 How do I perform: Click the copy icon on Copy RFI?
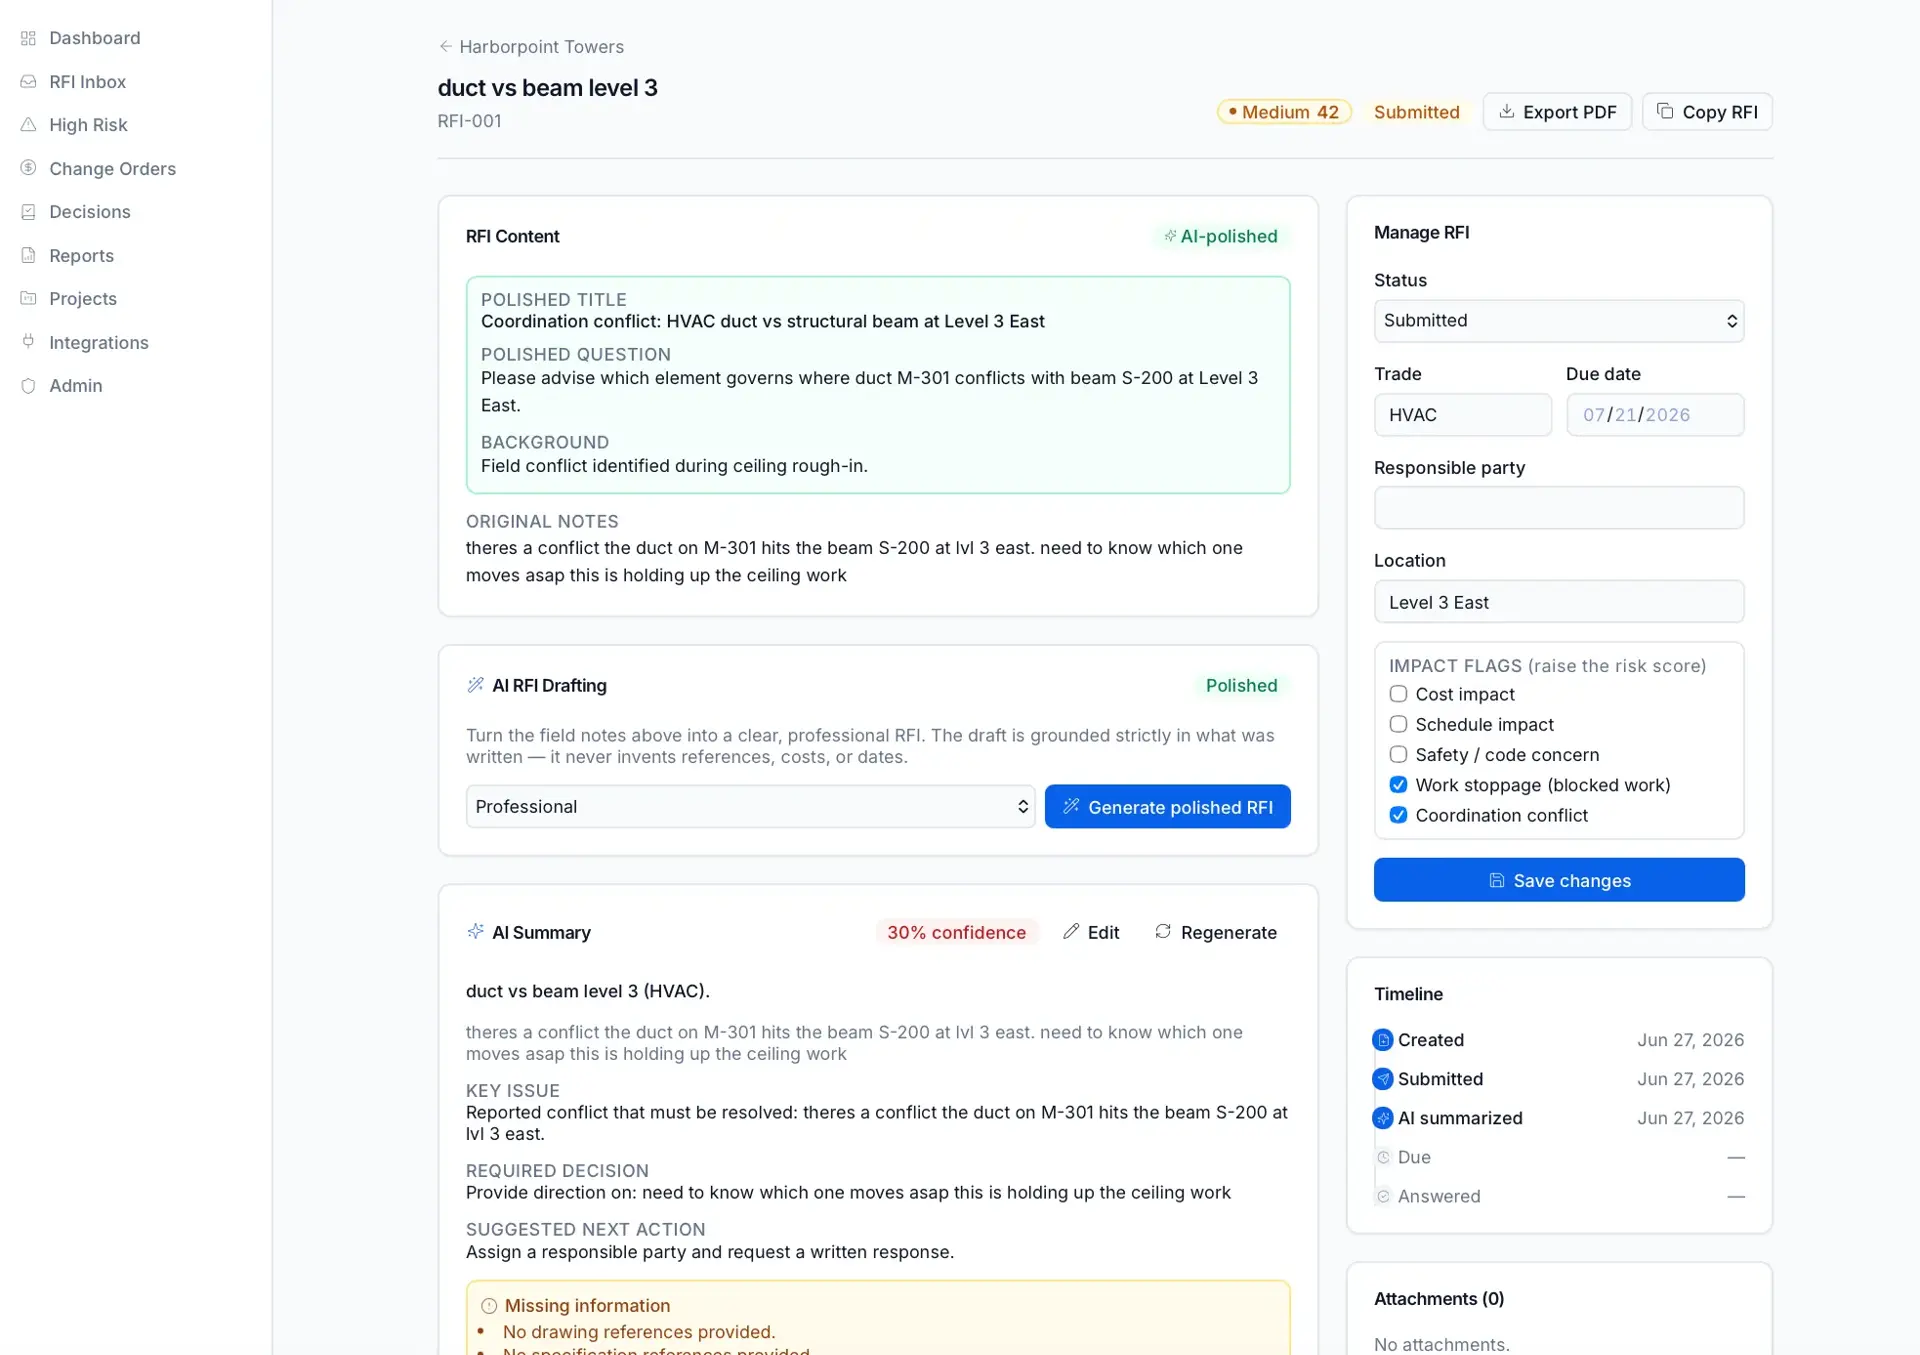(x=1665, y=111)
